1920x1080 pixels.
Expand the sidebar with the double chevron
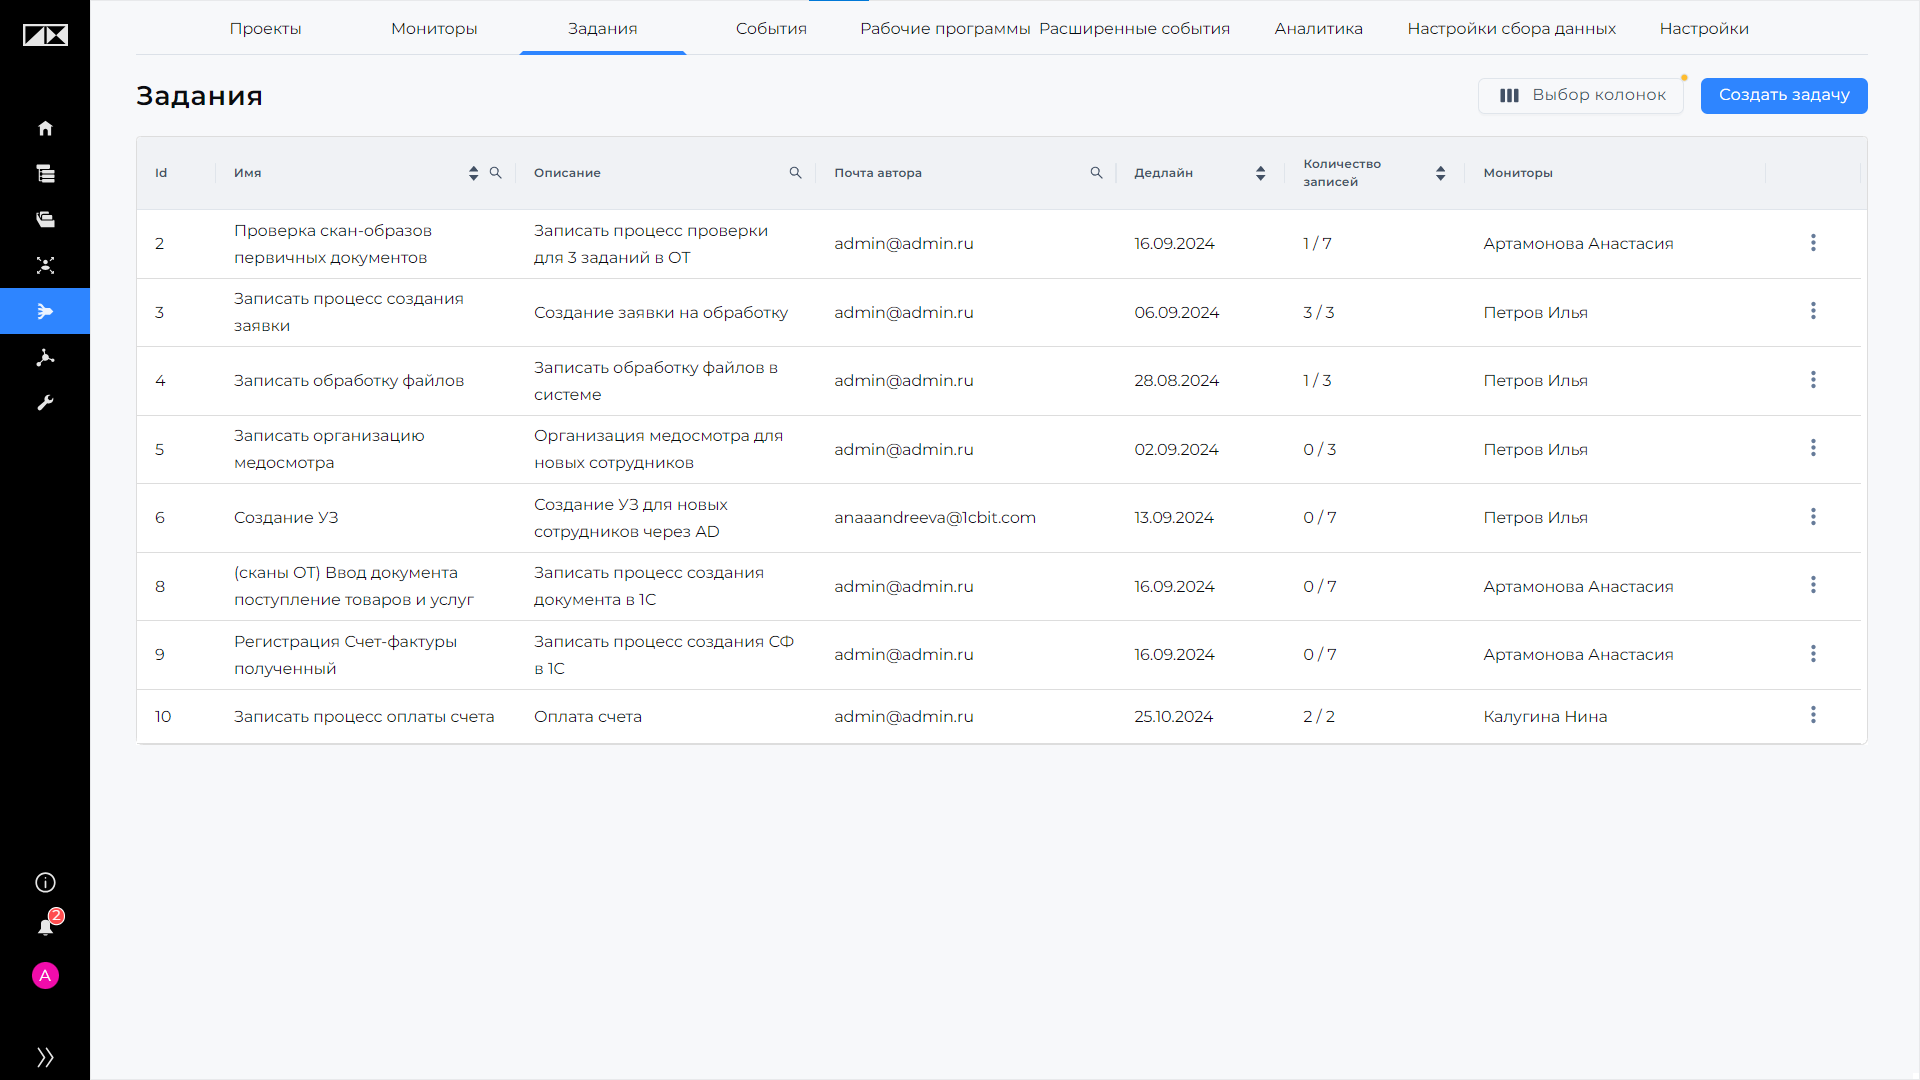click(x=45, y=1057)
